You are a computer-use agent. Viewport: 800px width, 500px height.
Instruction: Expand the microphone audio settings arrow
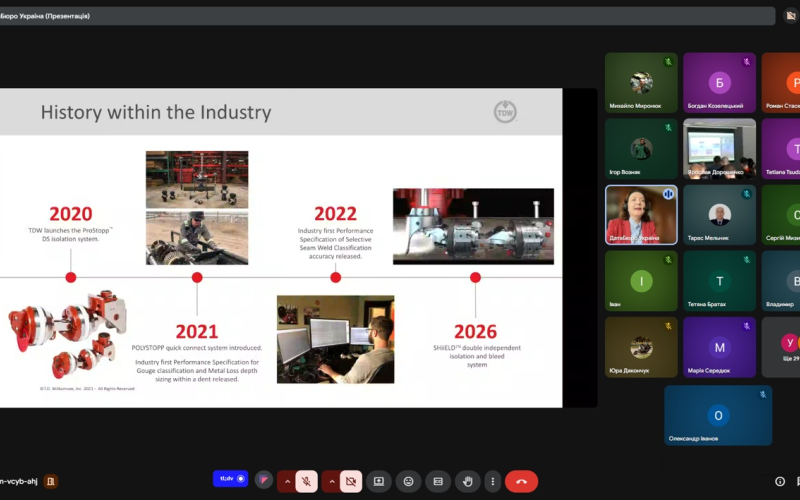coord(286,481)
